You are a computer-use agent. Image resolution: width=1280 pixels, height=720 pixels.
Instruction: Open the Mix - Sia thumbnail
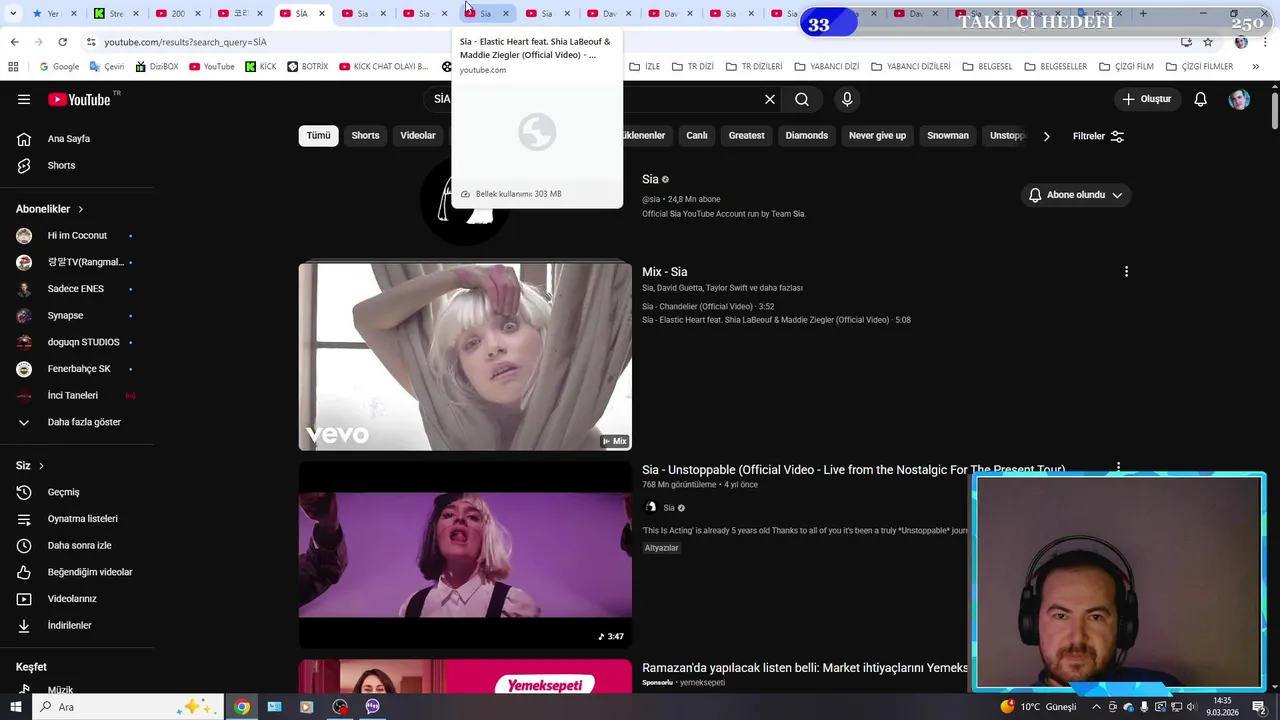tap(465, 356)
